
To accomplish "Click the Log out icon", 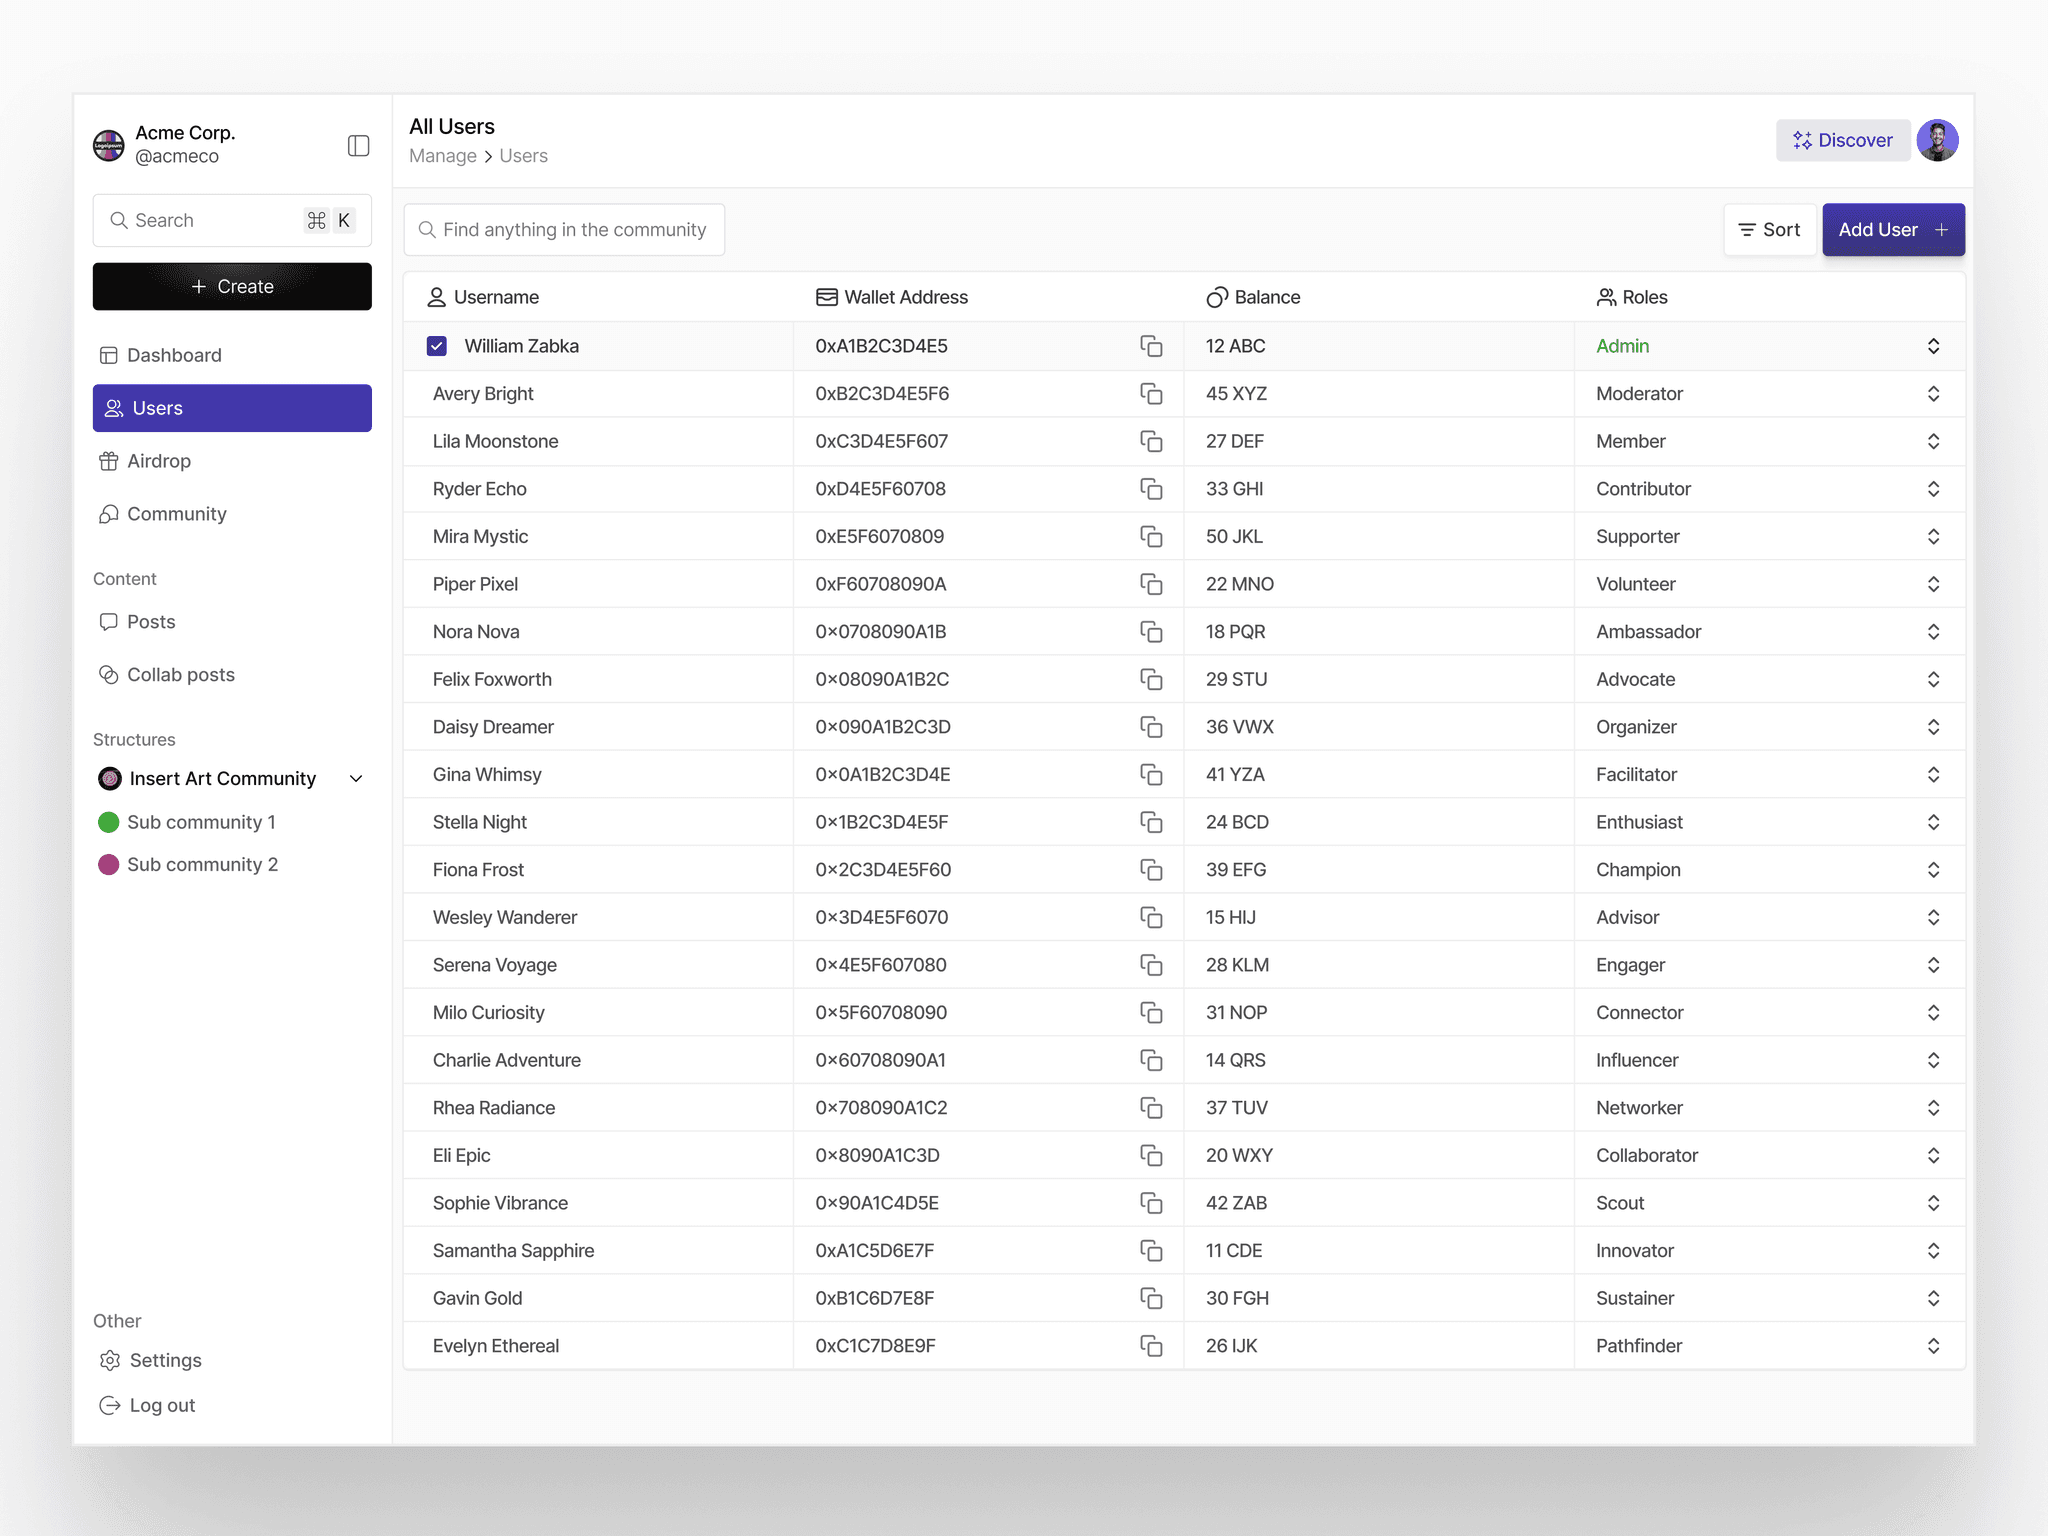I will [x=110, y=1405].
